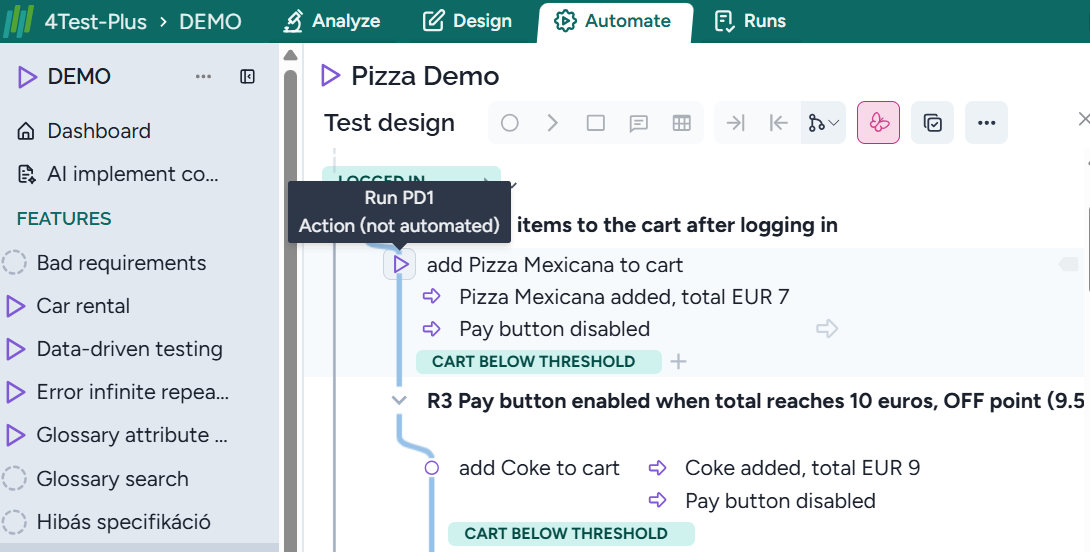Select the Car rental feature
Screen dimensions: 1090x552
click(x=83, y=306)
